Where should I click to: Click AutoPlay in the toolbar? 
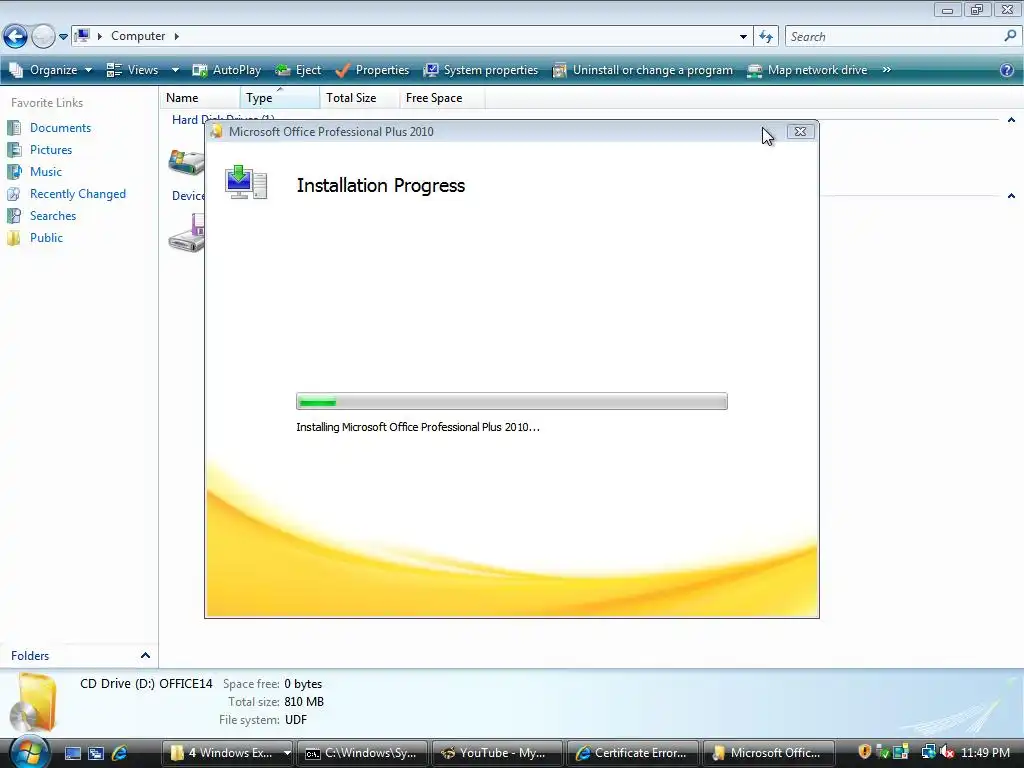point(227,70)
